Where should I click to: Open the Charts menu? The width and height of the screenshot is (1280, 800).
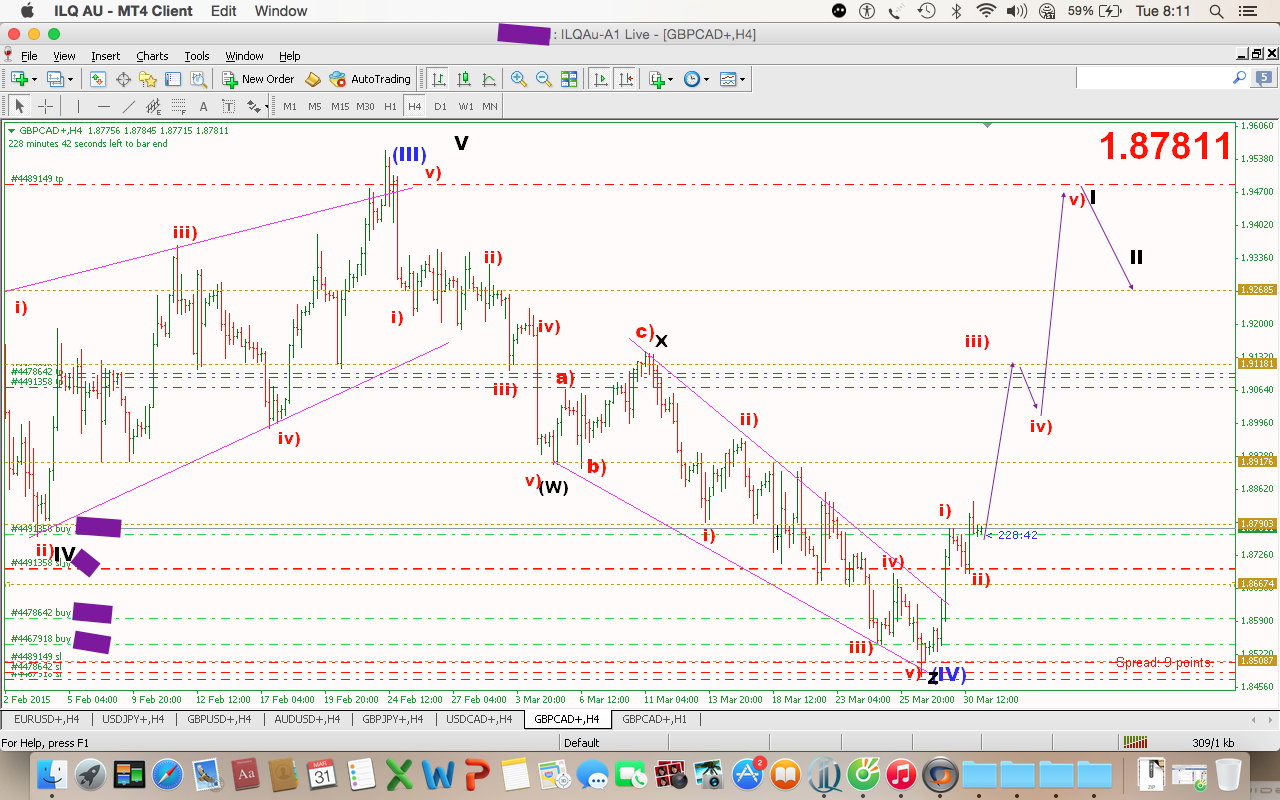[x=152, y=56]
